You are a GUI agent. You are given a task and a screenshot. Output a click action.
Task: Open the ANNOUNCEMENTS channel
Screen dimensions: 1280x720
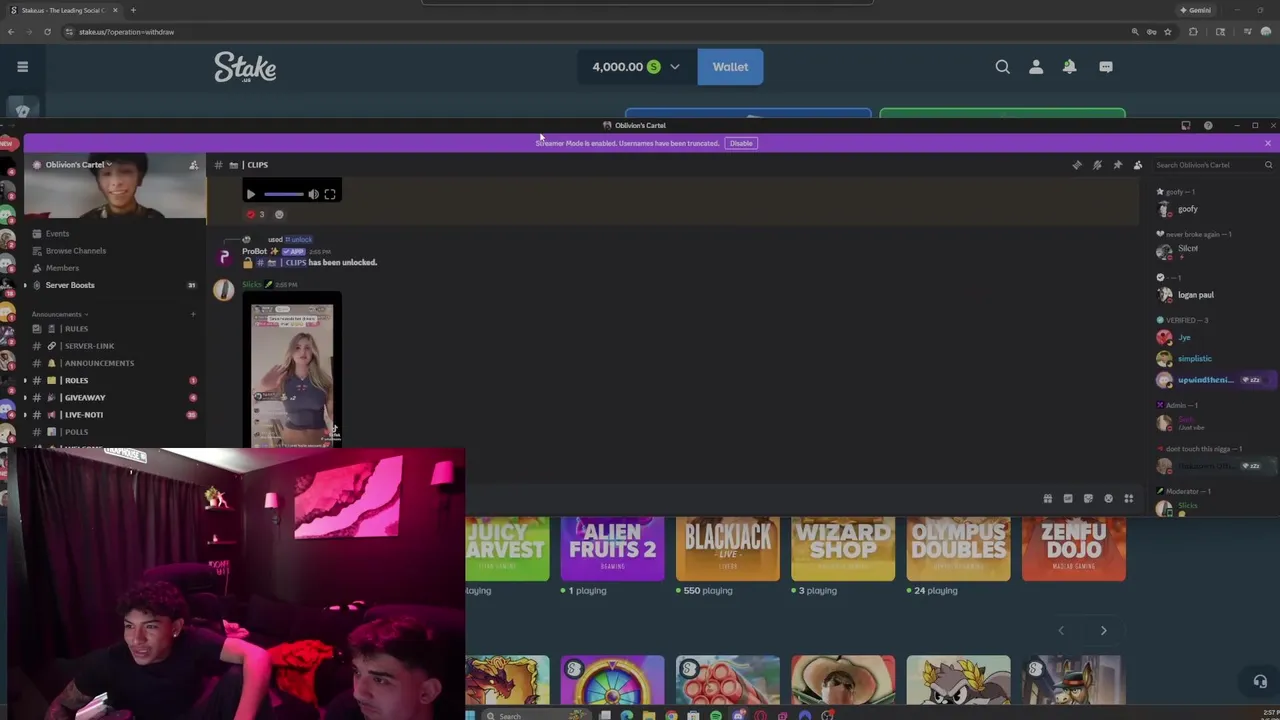98,363
